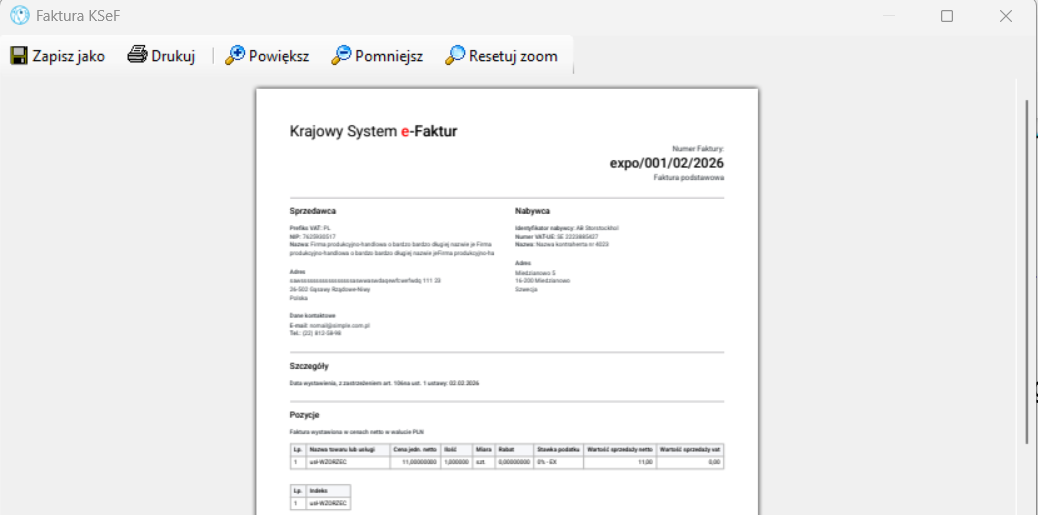Select invoice number expo/001/02/2026
The image size is (1038, 515).
[667, 164]
